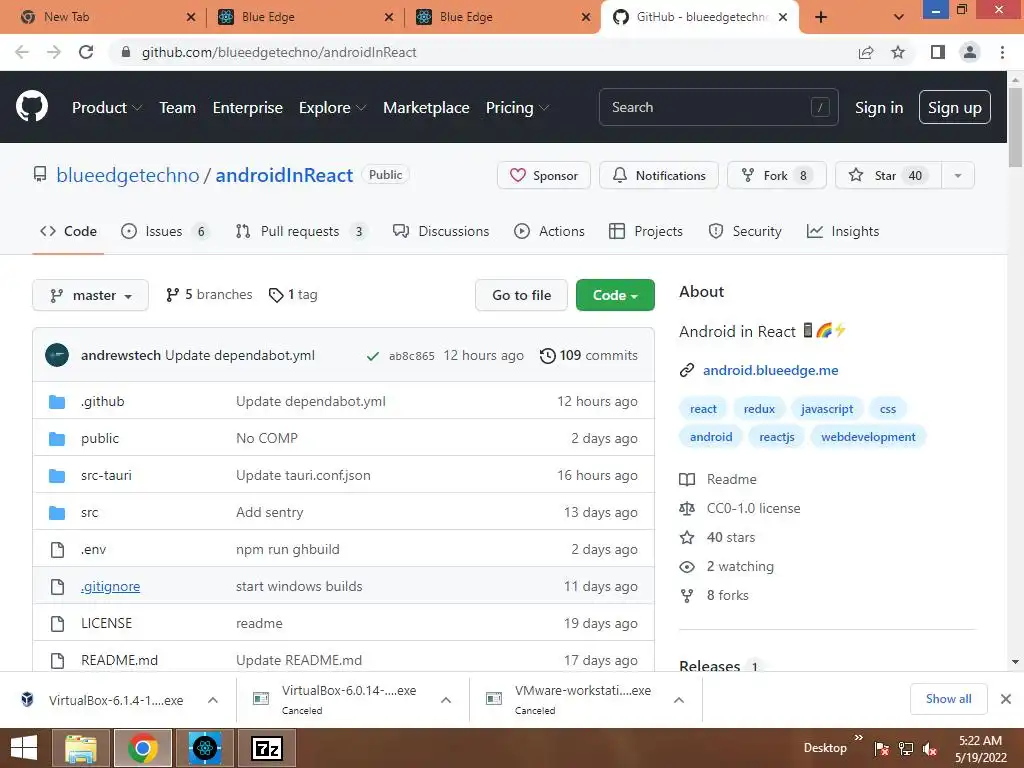Expand the Star lists dropdown arrow
The image size is (1024, 768).
(x=957, y=176)
